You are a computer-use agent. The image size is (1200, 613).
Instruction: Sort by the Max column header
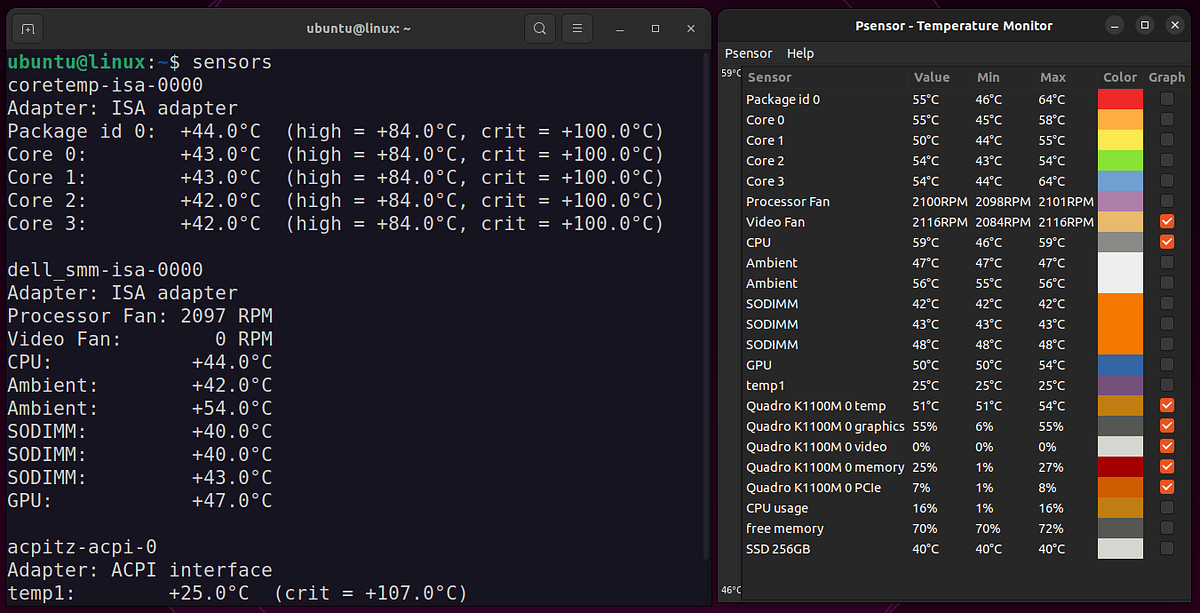click(1053, 77)
